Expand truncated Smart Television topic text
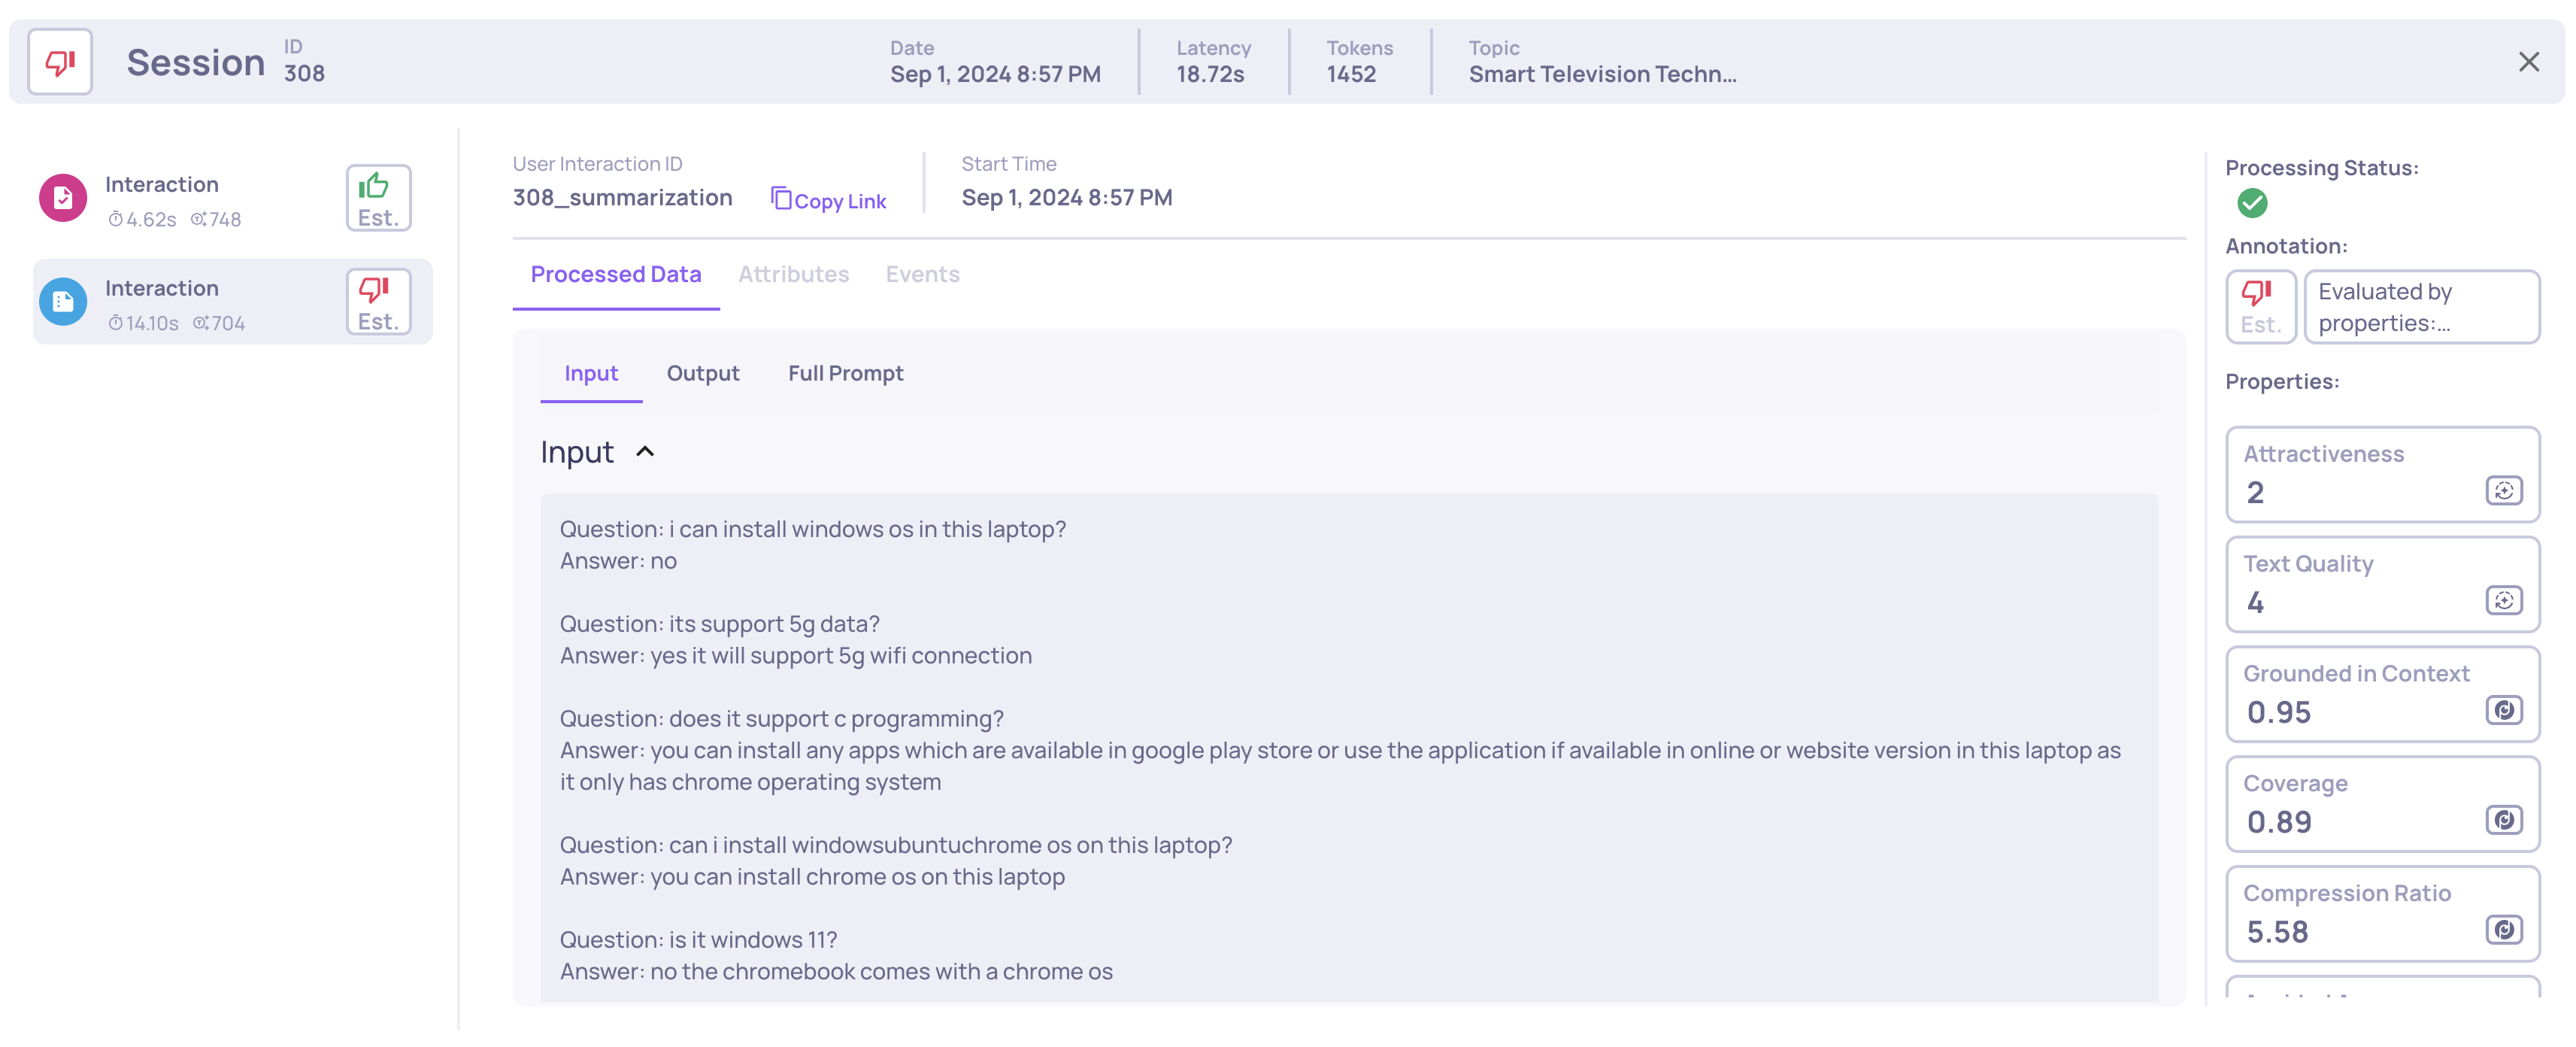 coord(1601,75)
